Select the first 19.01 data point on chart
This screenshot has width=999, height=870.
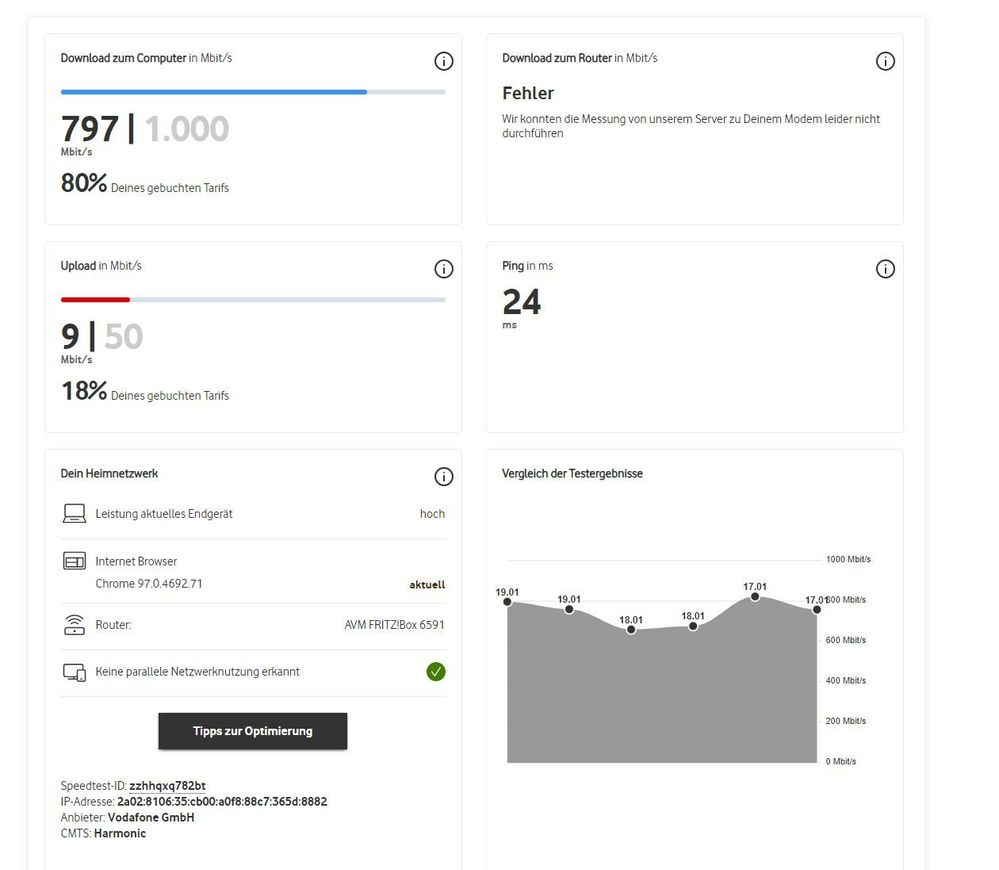pos(507,601)
